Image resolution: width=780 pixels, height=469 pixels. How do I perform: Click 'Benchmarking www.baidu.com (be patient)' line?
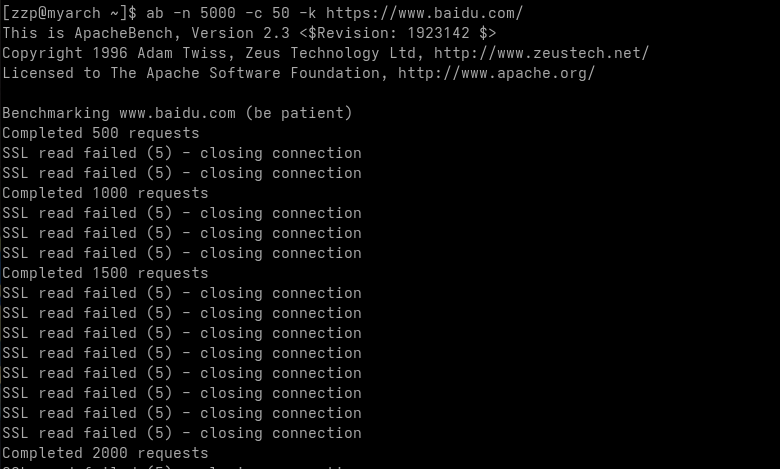(x=177, y=113)
